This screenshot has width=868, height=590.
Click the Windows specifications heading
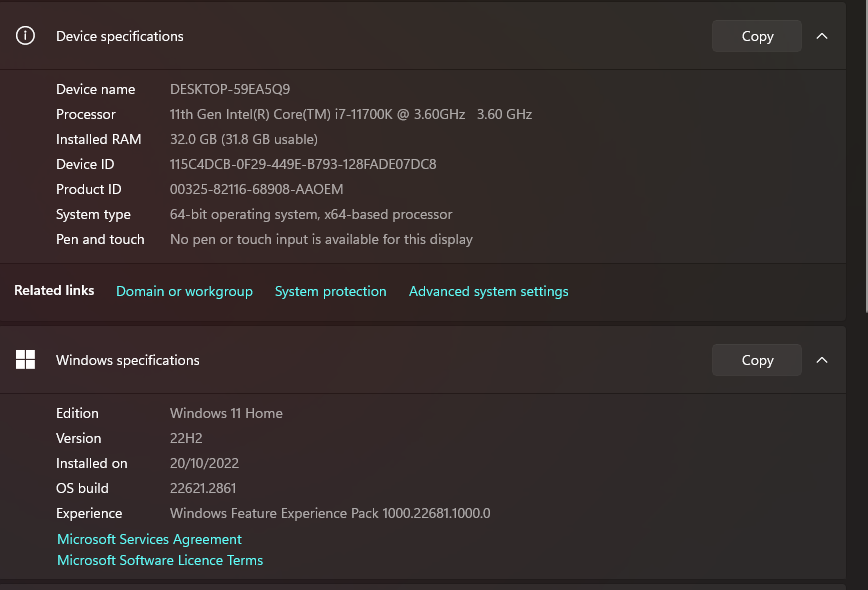coord(128,360)
